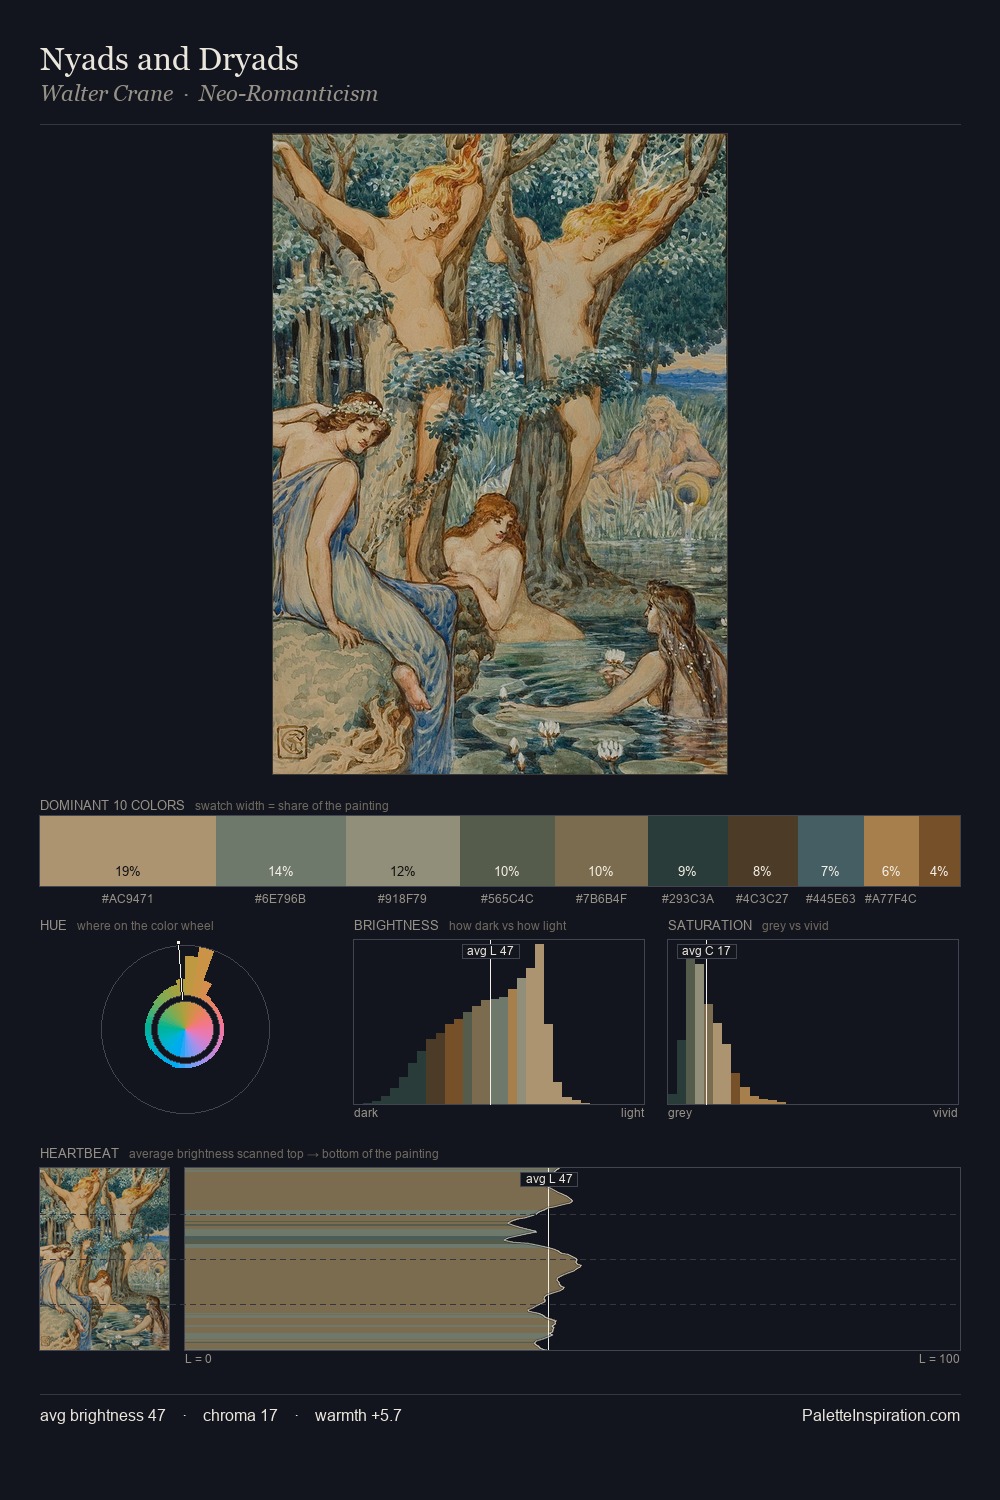Click the 'grey' saturation axis label

(680, 1113)
